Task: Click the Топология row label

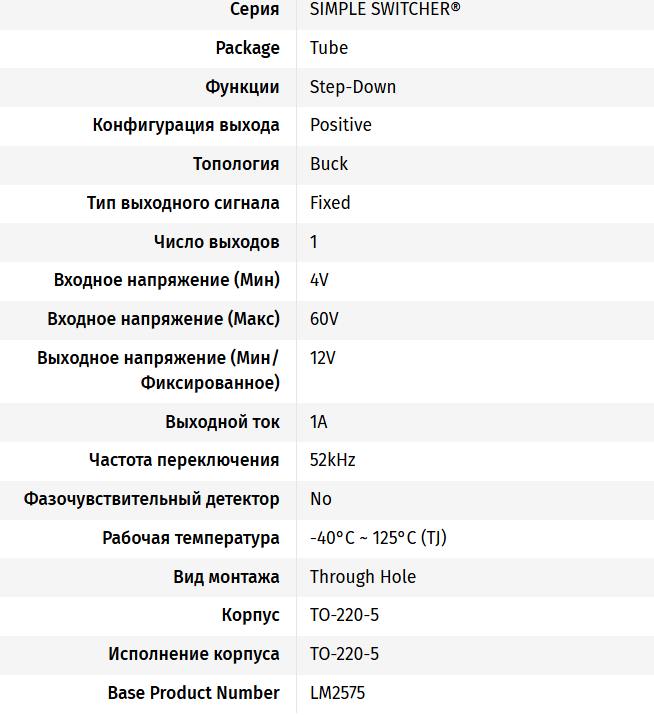Action: (236, 164)
